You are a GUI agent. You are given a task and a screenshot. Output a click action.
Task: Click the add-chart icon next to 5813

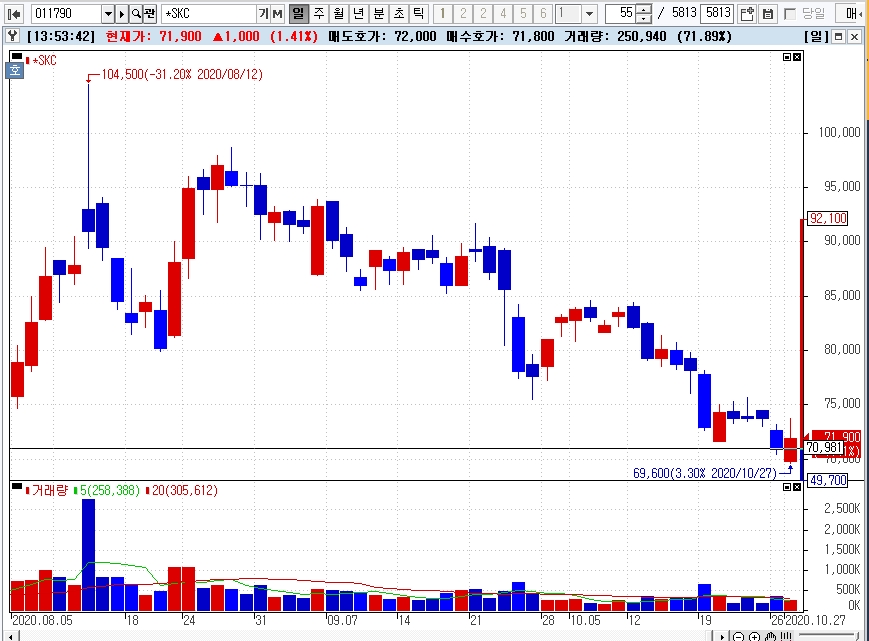pyautogui.click(x=747, y=14)
